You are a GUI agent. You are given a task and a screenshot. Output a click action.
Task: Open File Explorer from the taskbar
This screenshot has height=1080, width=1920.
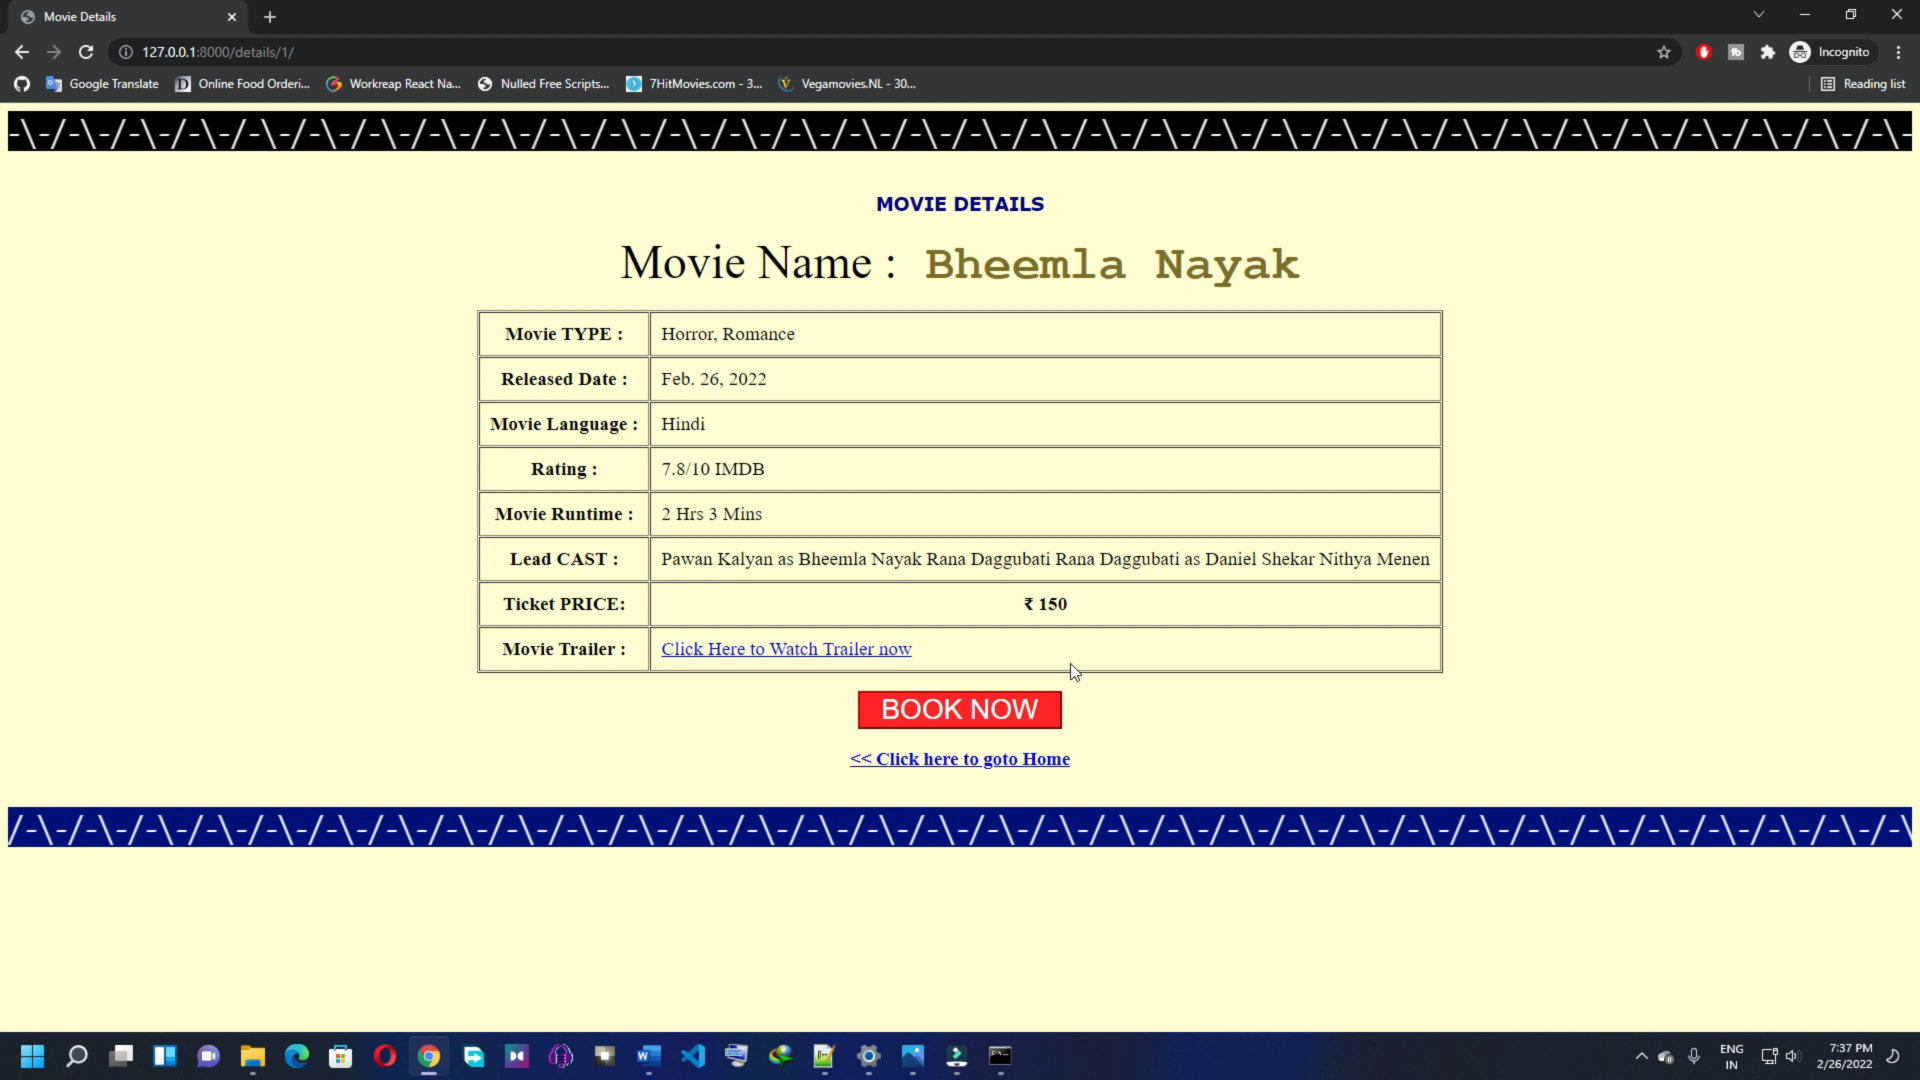pos(253,1056)
